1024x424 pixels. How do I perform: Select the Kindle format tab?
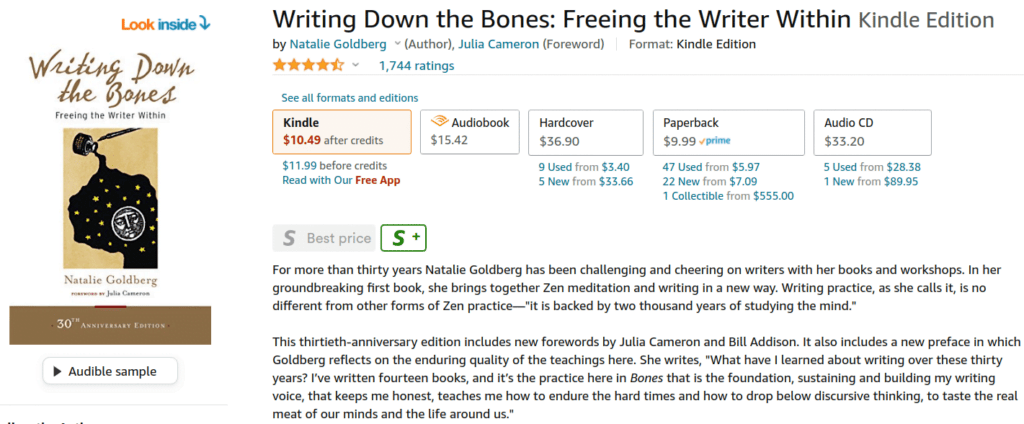click(341, 131)
